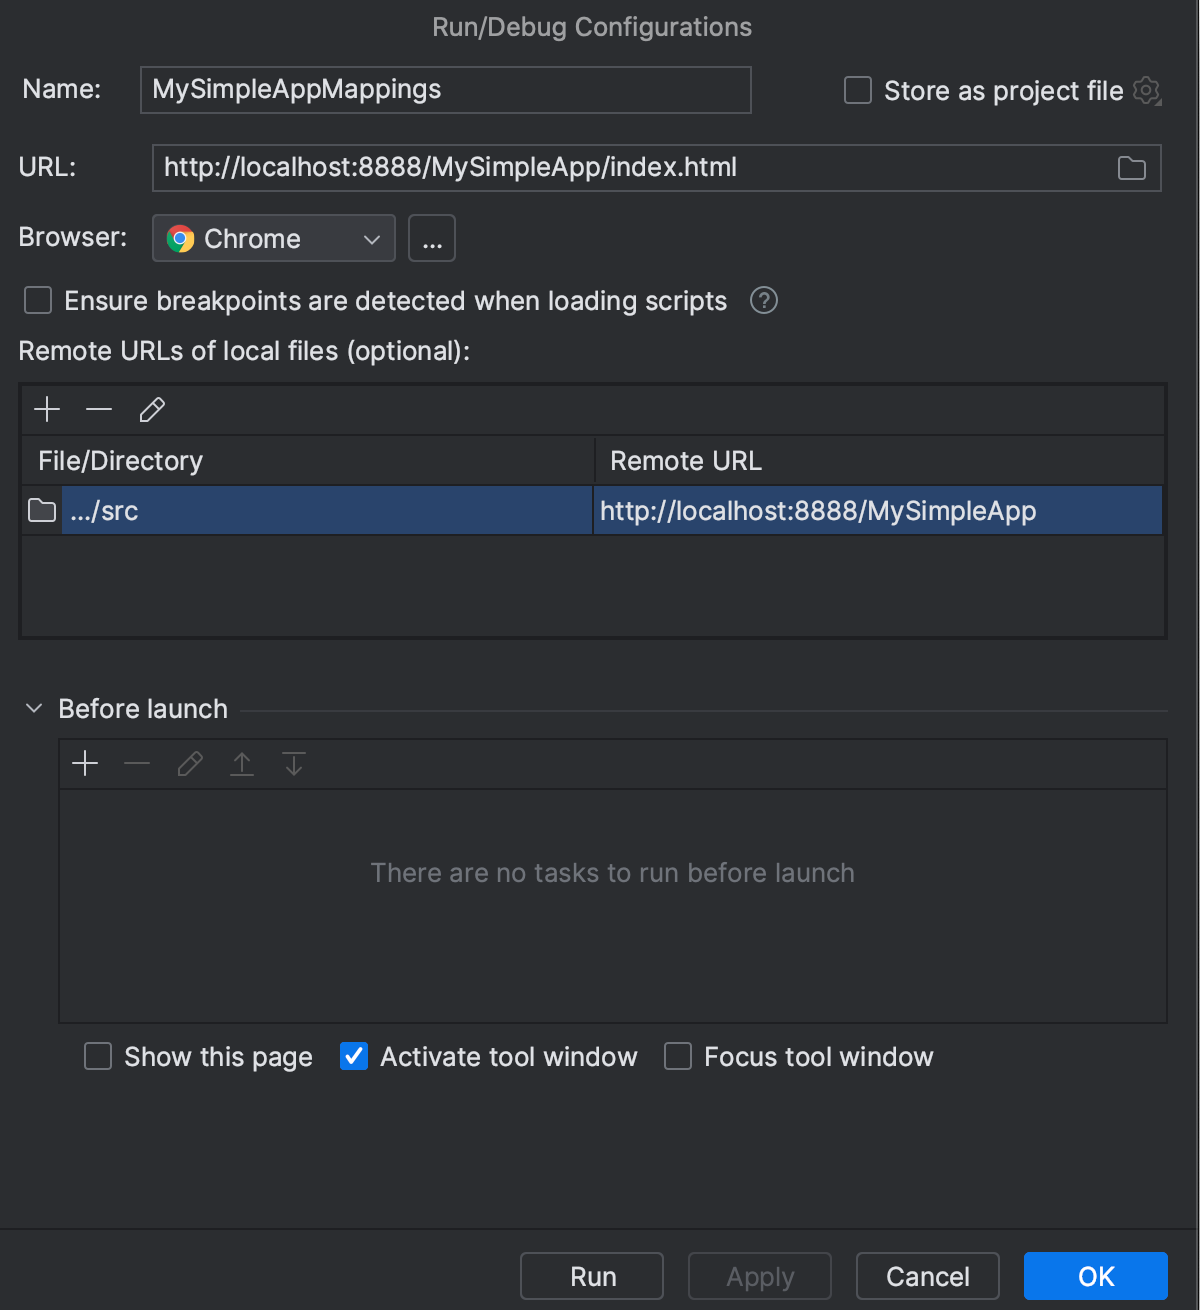Add a new remote URL mapping
The height and width of the screenshot is (1310, 1200).
click(x=46, y=409)
